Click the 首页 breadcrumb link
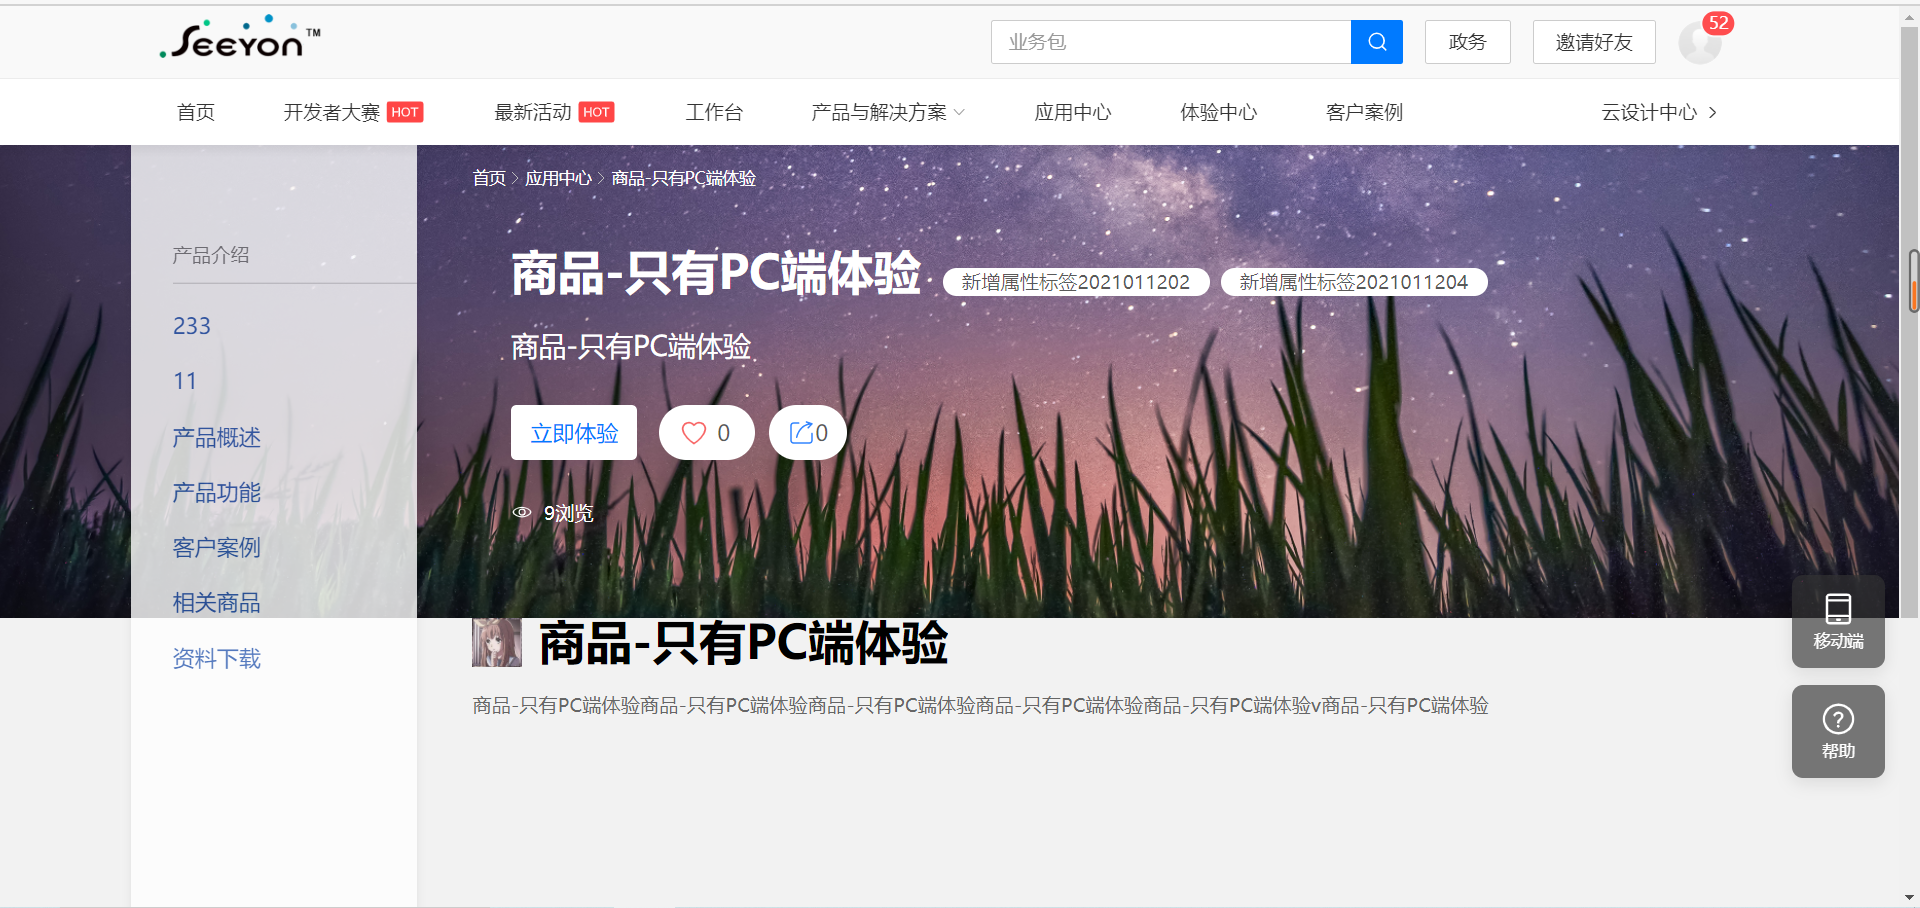This screenshot has width=1920, height=908. pos(489,178)
